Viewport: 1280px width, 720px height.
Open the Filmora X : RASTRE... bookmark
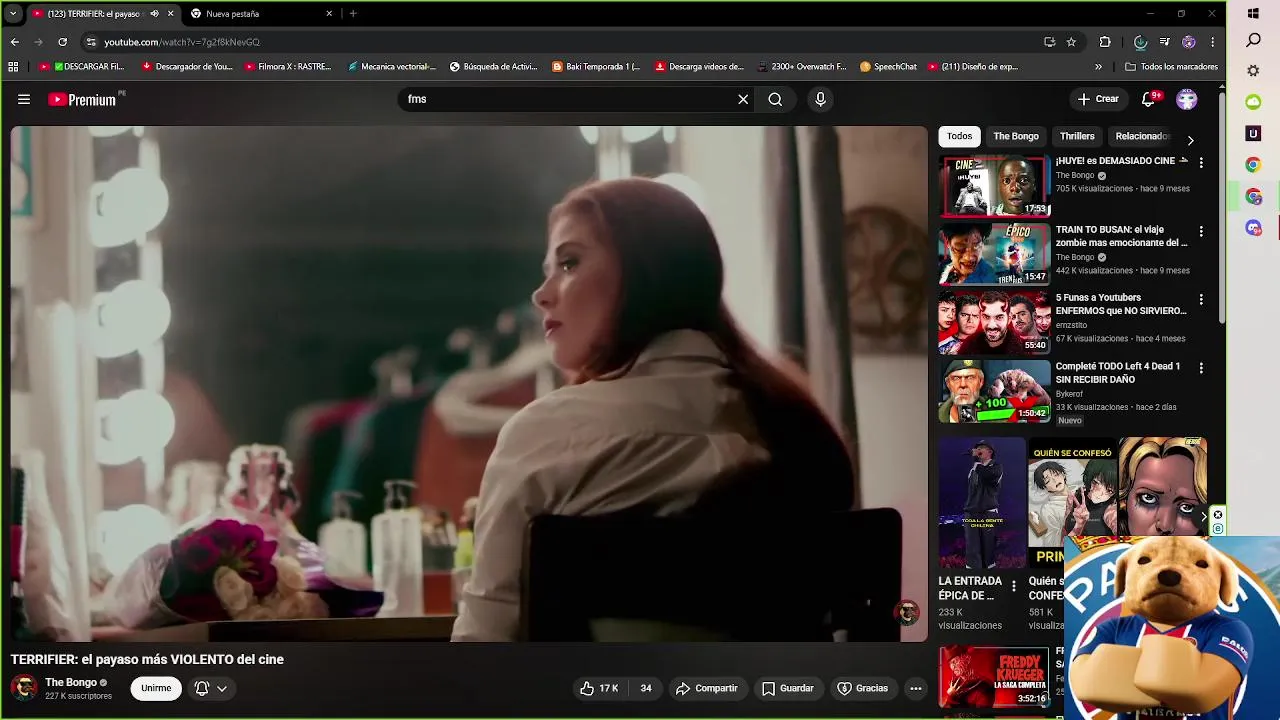(x=288, y=67)
